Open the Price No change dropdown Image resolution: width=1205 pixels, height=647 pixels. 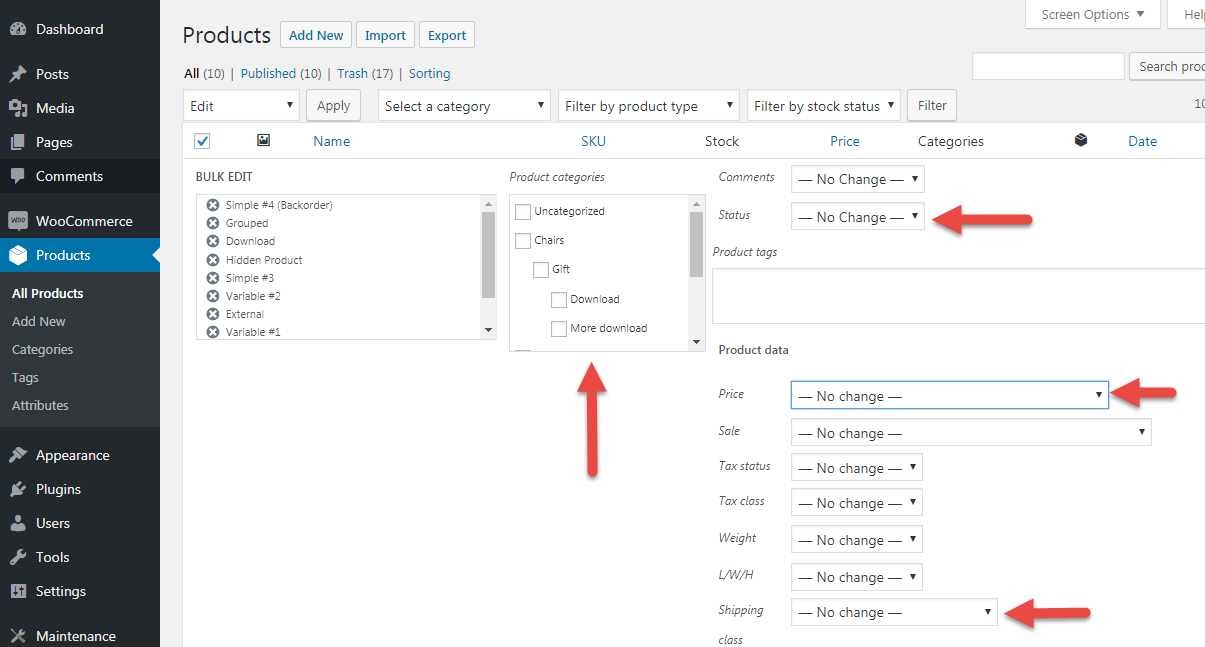tap(950, 395)
